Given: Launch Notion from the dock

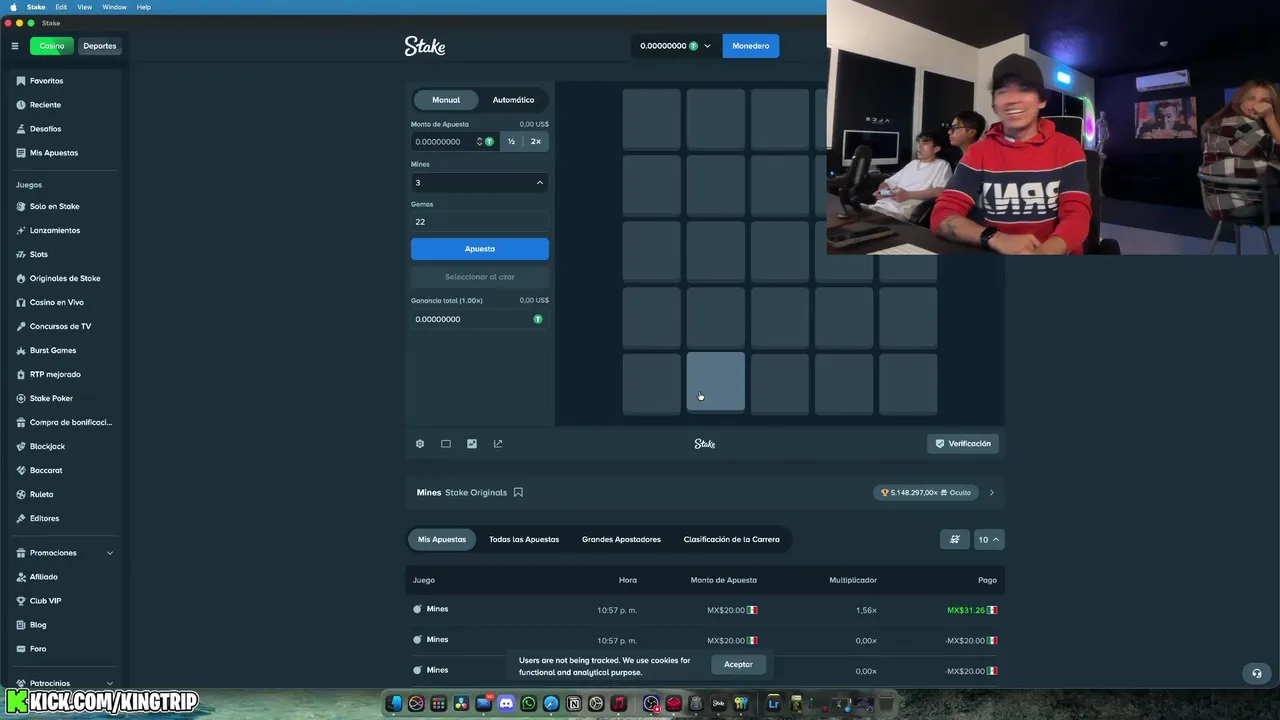Looking at the screenshot, I should (574, 704).
